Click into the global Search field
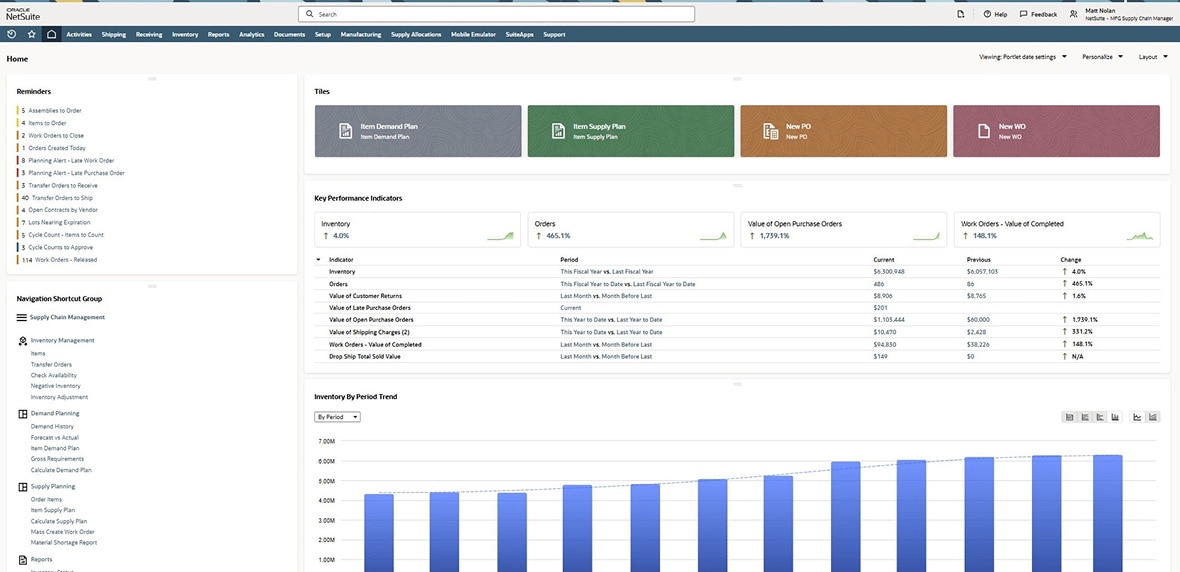1180x572 pixels. tap(496, 14)
